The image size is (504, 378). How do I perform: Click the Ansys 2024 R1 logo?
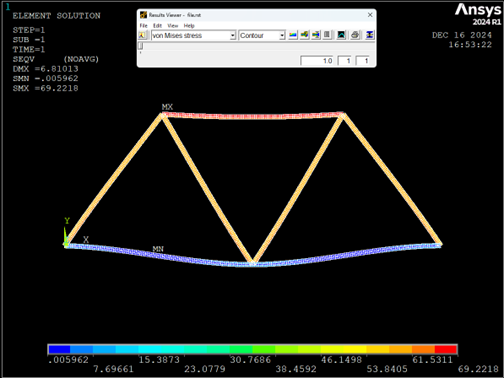(478, 14)
